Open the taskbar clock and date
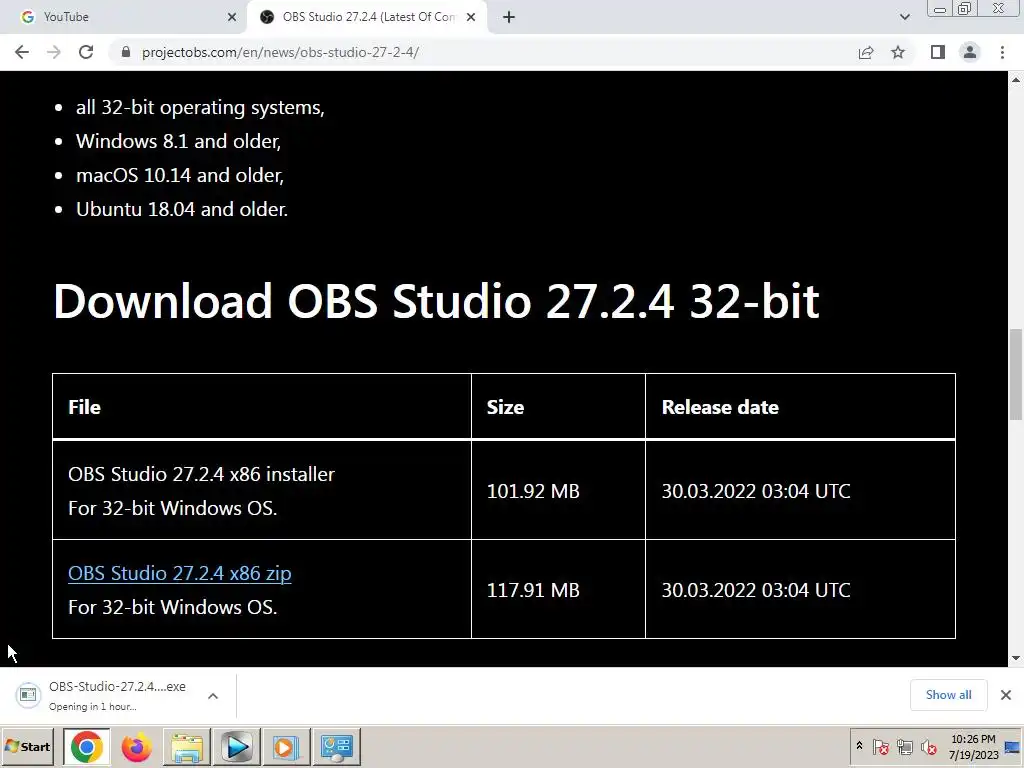 pos(973,746)
